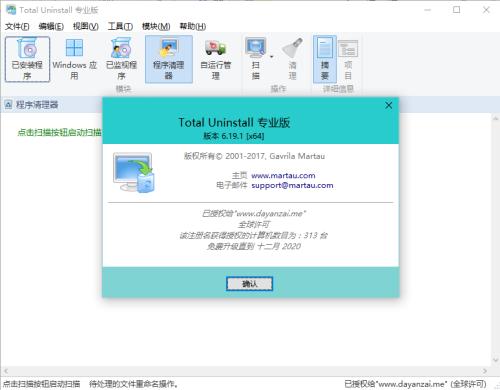Open the 视图(V) menu
The height and width of the screenshot is (390, 500).
(x=86, y=26)
